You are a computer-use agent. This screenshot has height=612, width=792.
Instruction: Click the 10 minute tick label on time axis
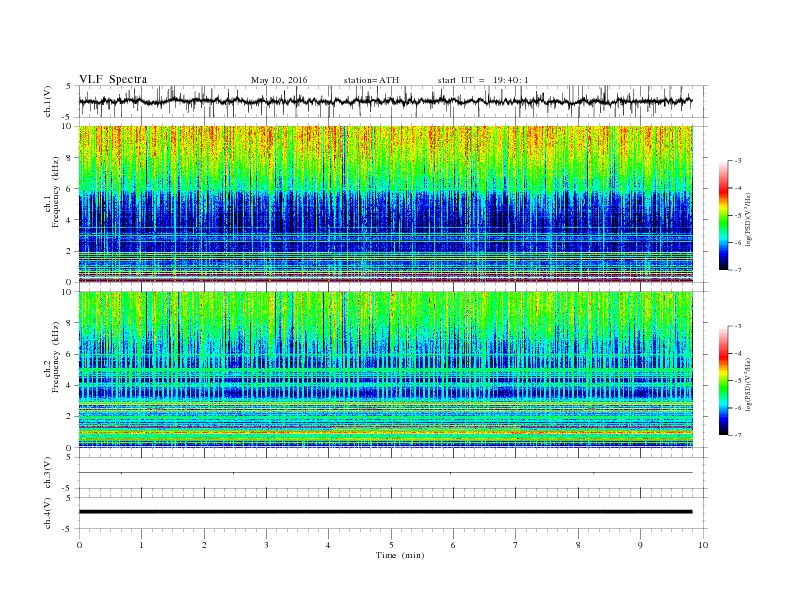point(703,545)
